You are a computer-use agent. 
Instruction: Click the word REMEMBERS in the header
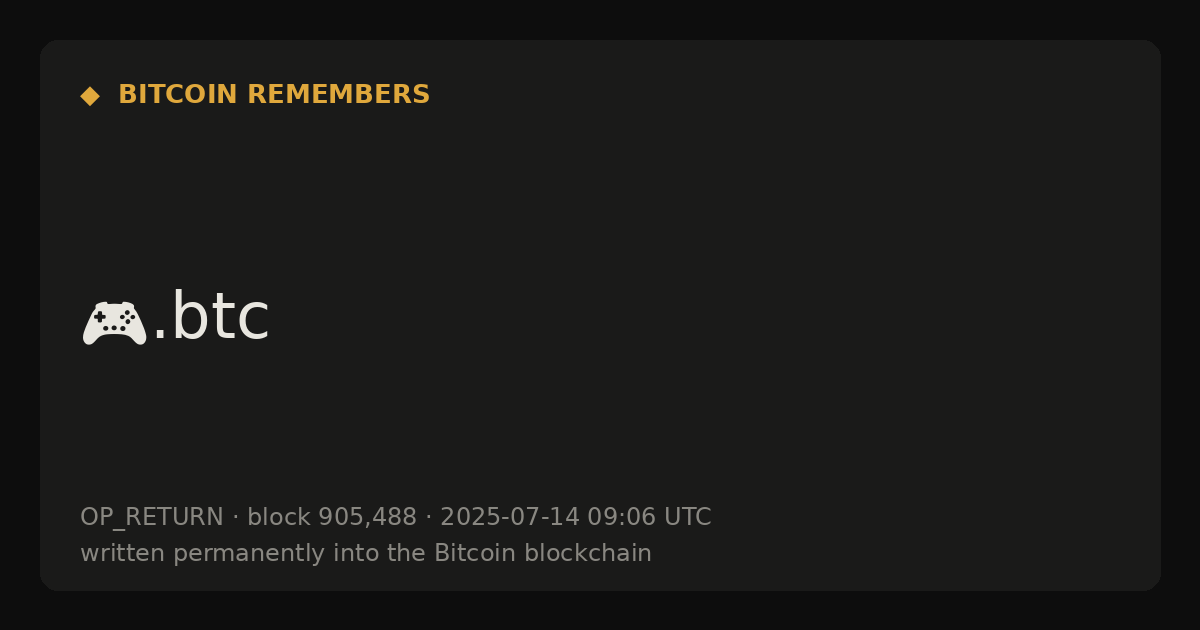click(338, 95)
